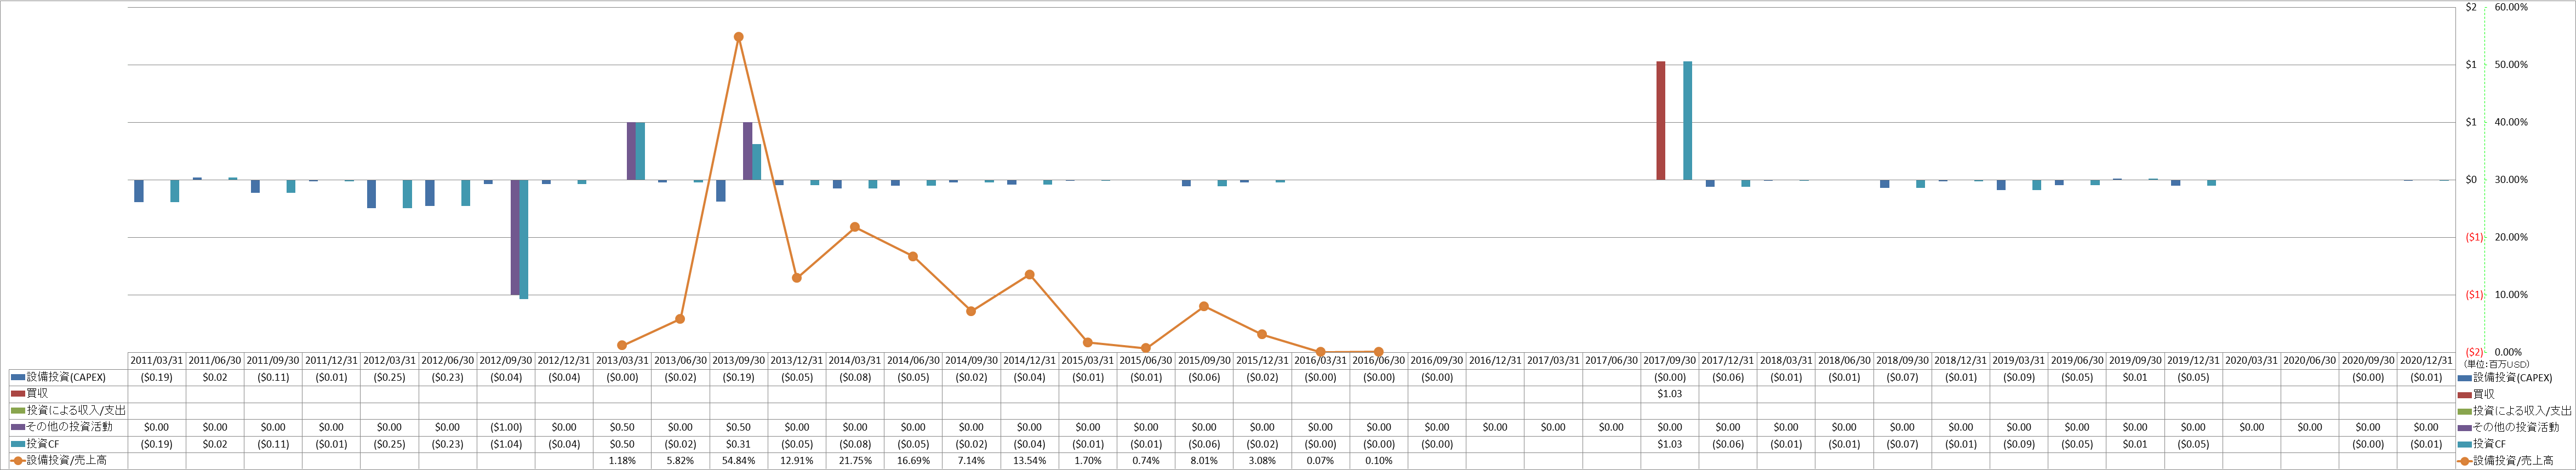Screen dimensions: 2576x470
Task: Click the 2011/03/31 date column header
Action: coord(157,361)
